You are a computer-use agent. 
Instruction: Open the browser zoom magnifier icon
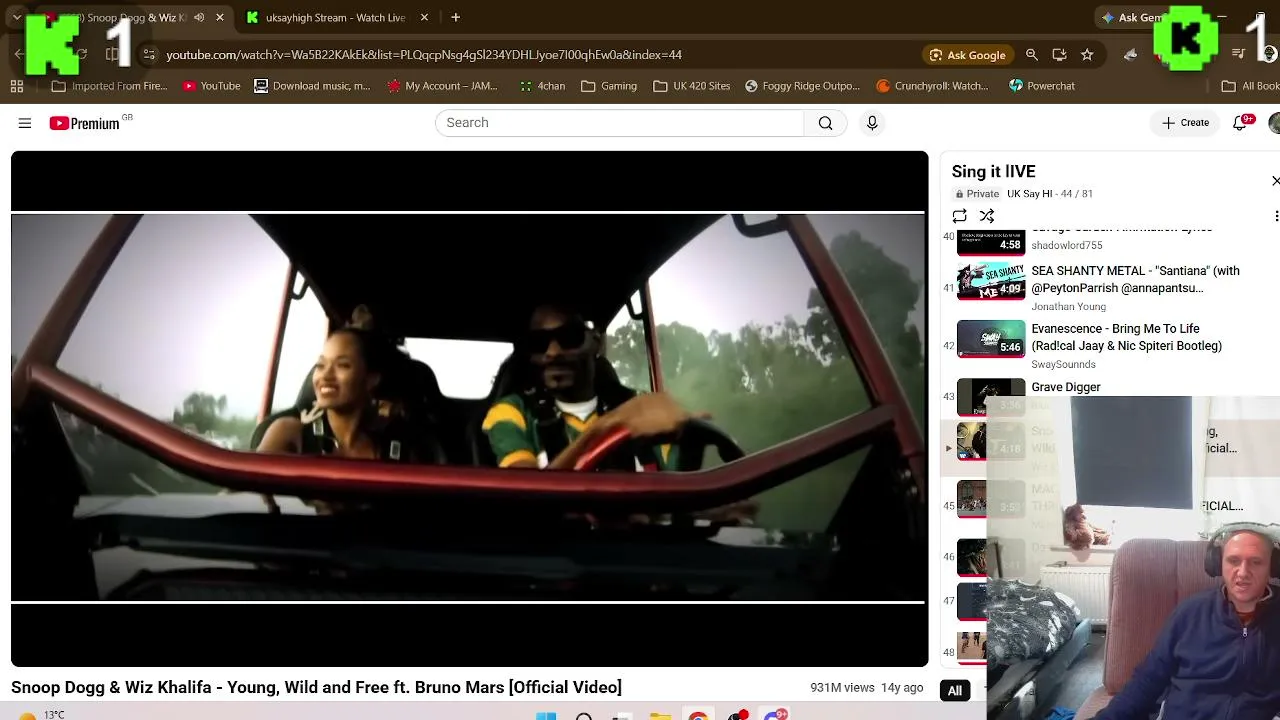(x=1032, y=55)
